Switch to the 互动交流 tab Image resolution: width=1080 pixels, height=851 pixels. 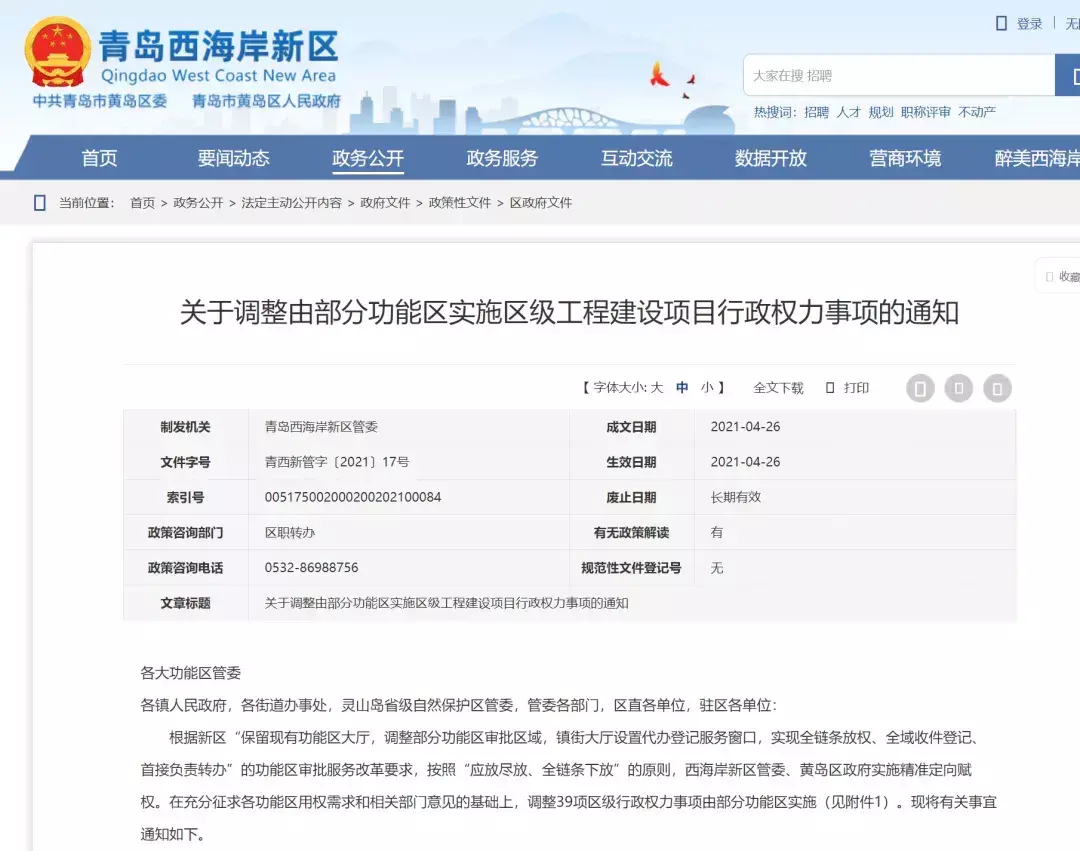636,158
